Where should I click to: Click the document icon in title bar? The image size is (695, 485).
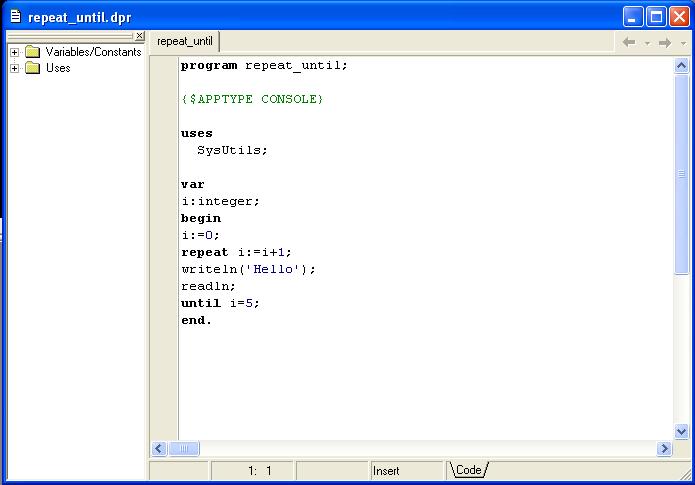pyautogui.click(x=16, y=17)
